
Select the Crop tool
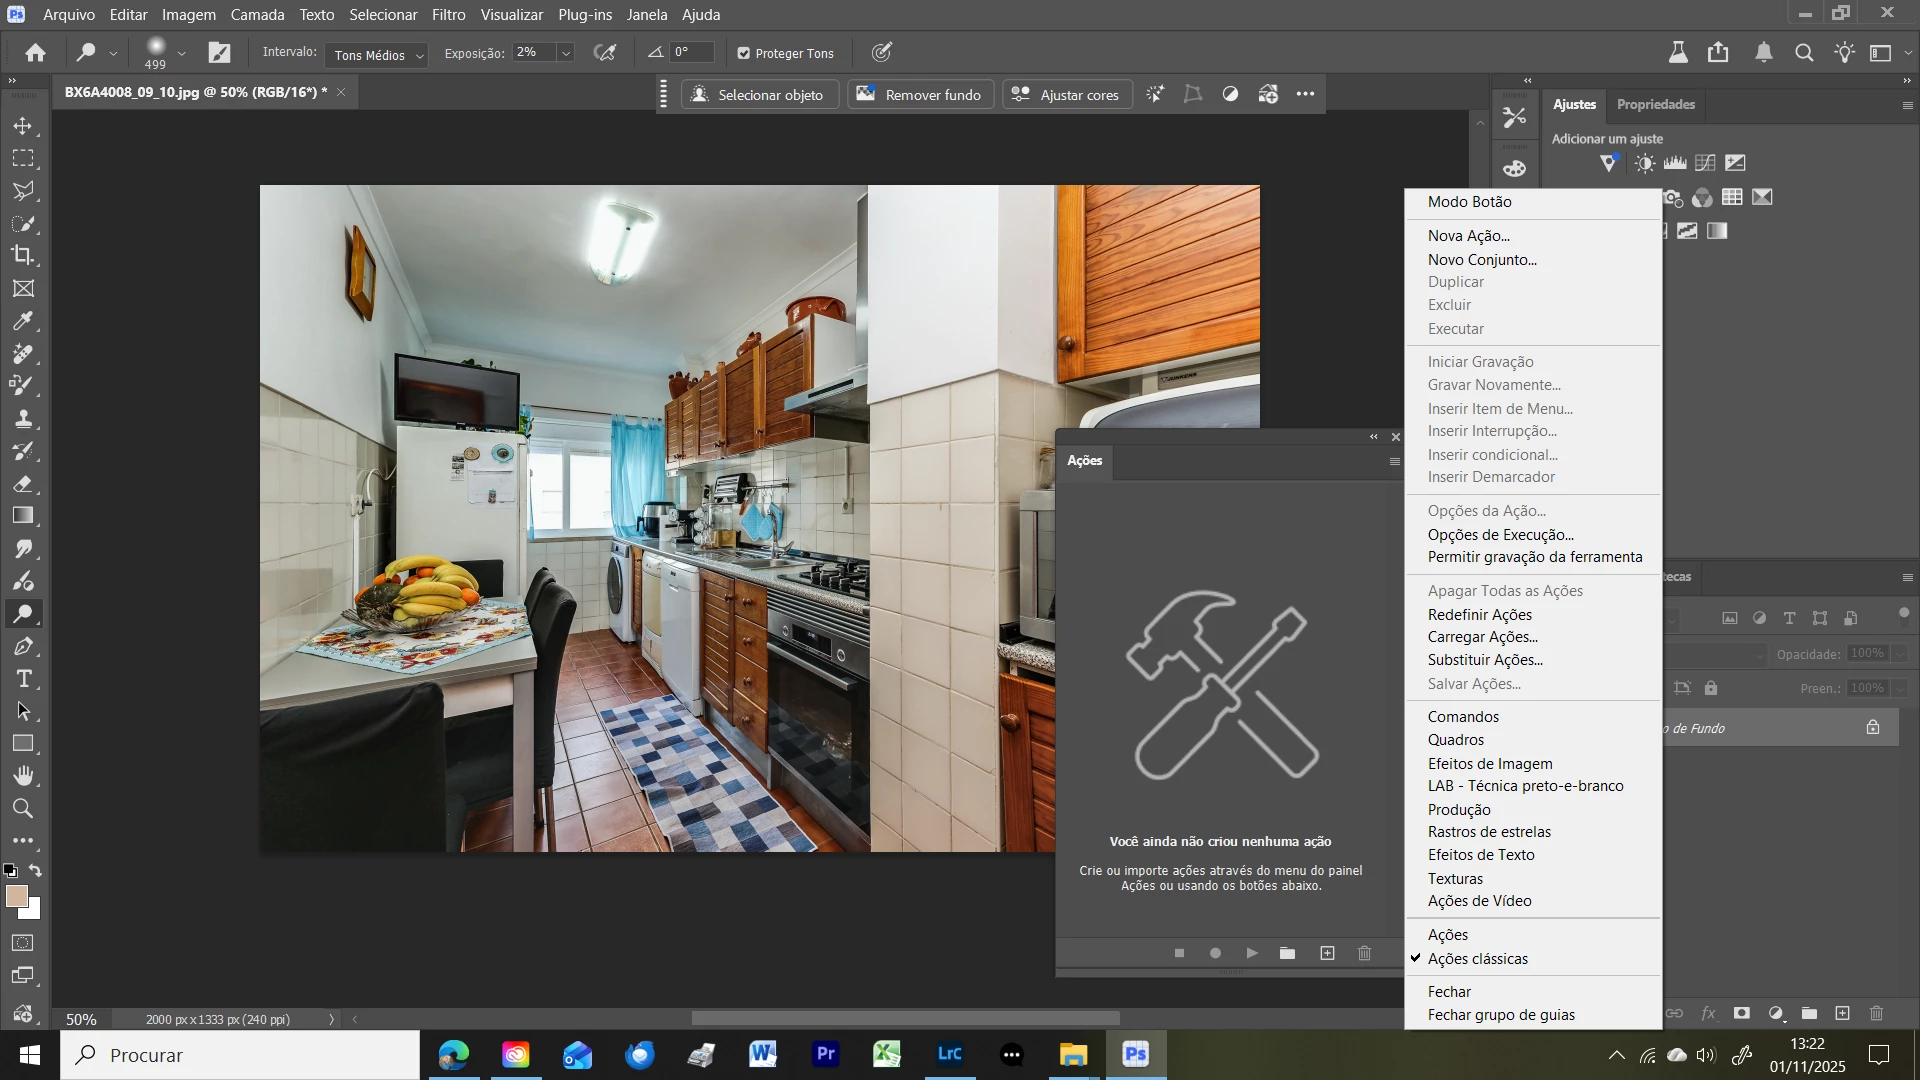point(23,255)
